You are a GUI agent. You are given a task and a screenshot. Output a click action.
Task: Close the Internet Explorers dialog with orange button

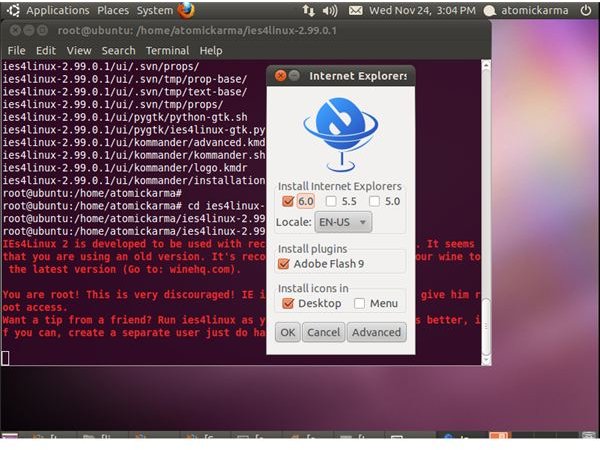click(x=280, y=76)
